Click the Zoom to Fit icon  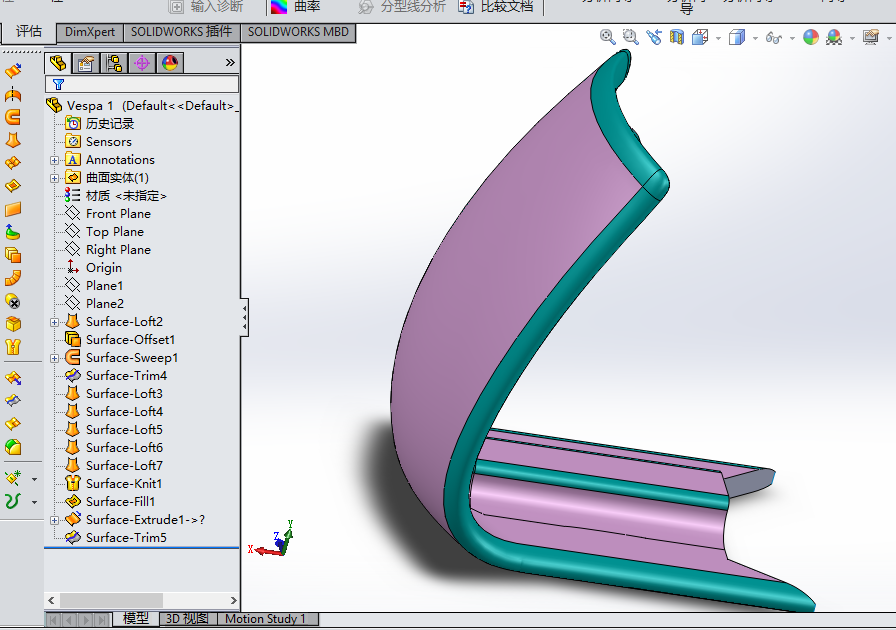[x=607, y=37]
